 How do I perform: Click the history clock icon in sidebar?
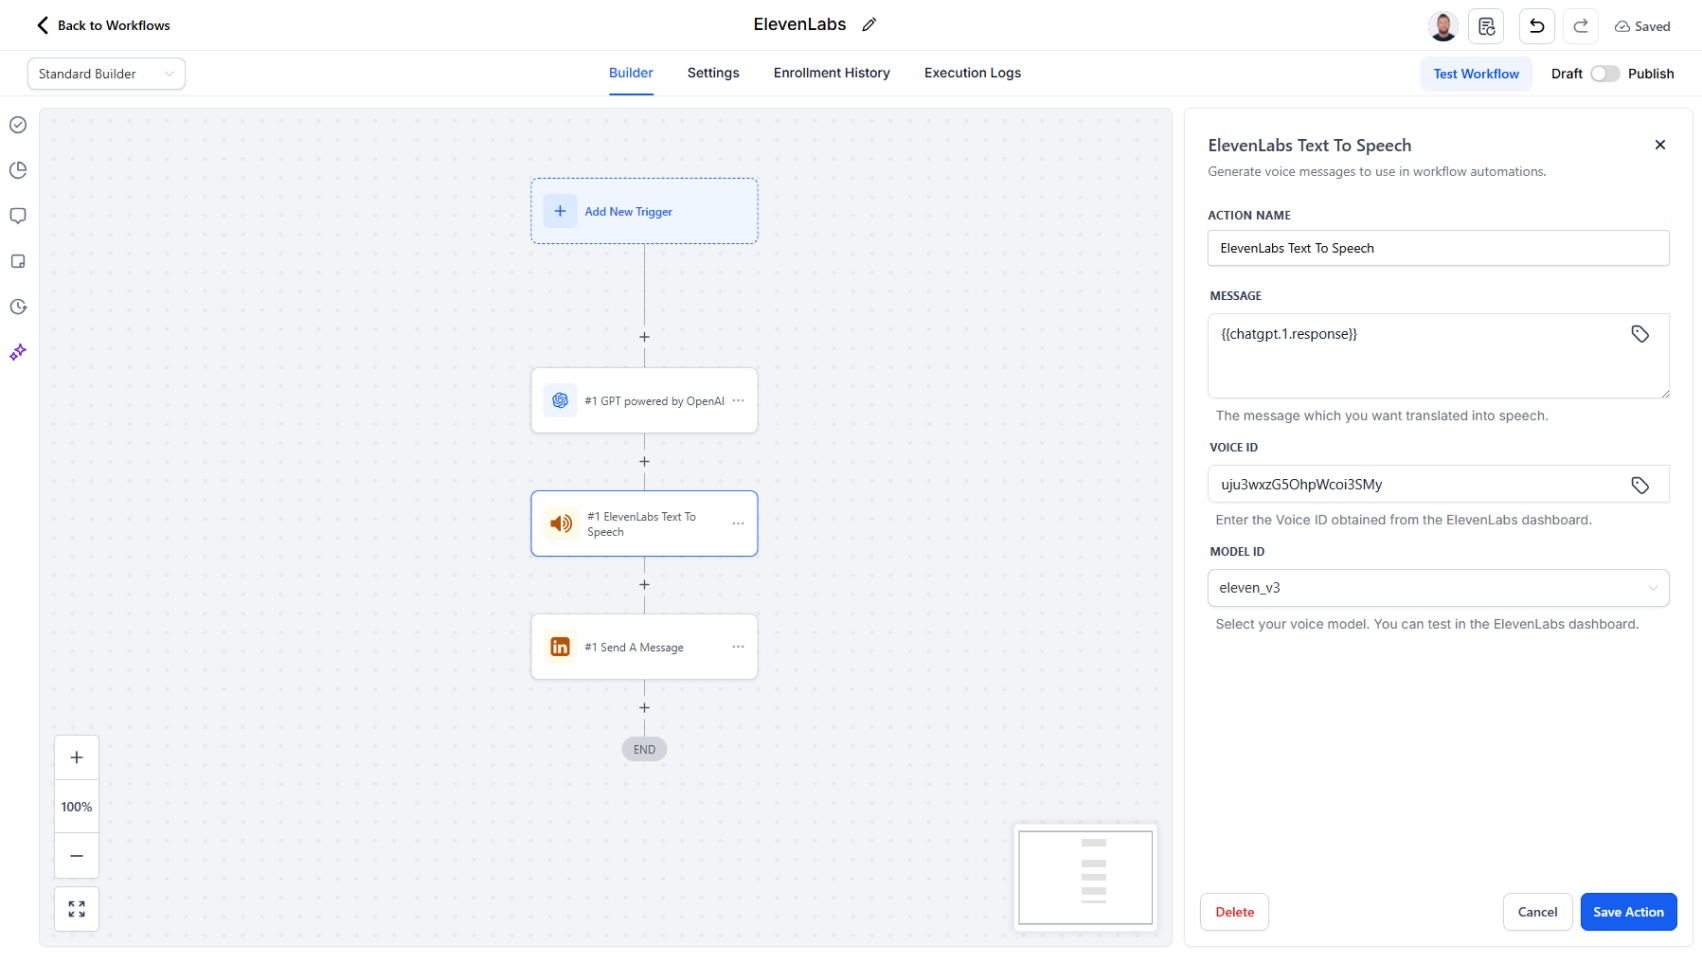17,307
